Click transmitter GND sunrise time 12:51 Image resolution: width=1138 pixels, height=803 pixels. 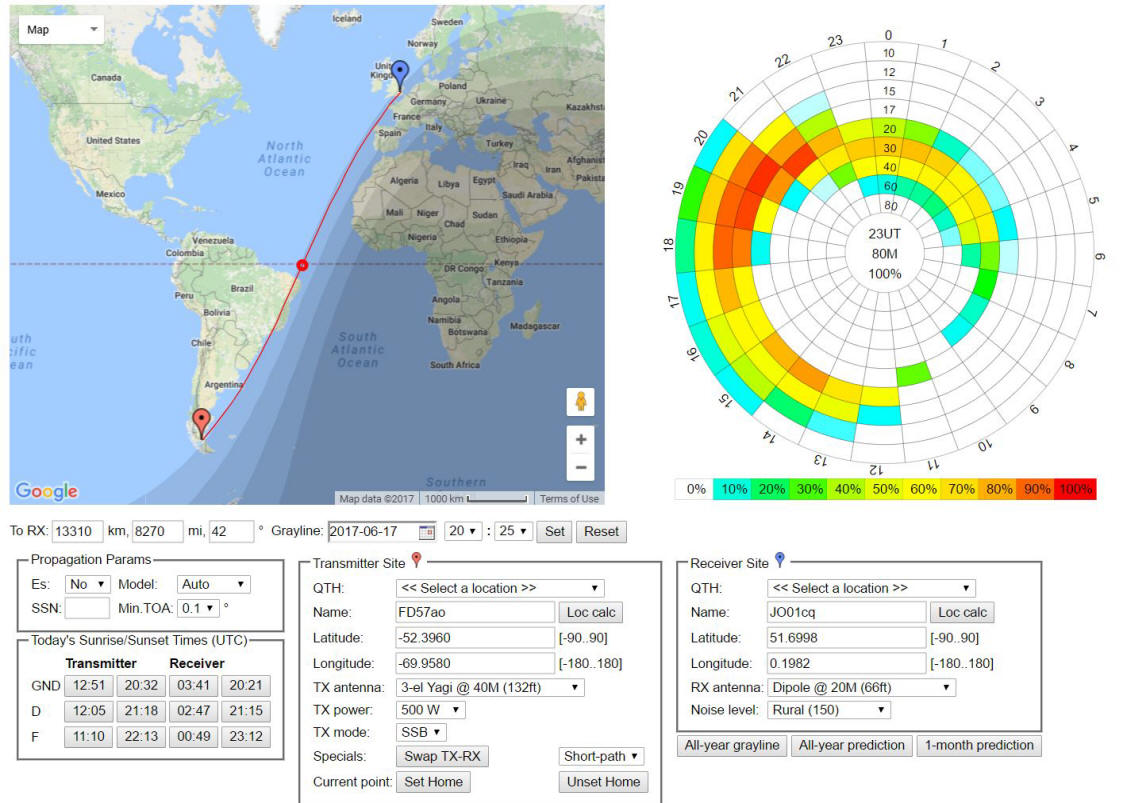tap(87, 686)
